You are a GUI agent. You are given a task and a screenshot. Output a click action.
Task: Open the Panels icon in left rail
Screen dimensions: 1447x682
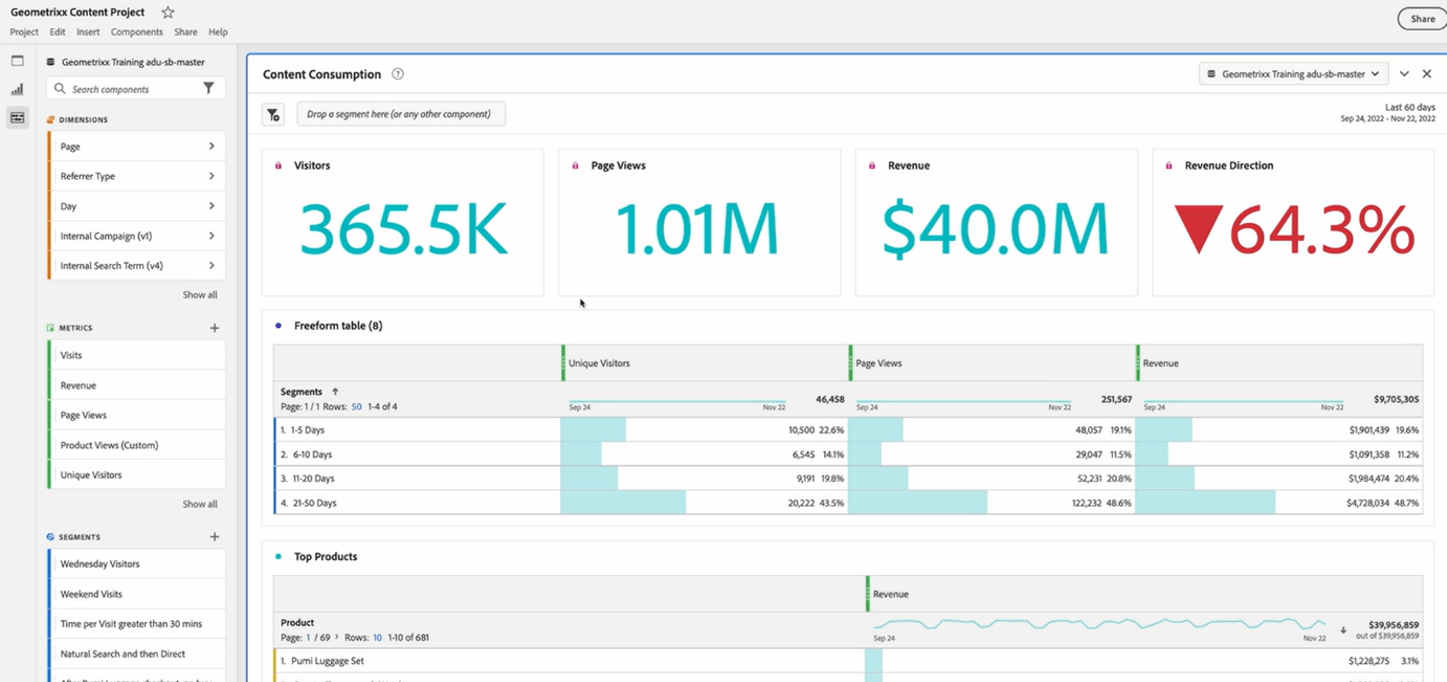(17, 61)
